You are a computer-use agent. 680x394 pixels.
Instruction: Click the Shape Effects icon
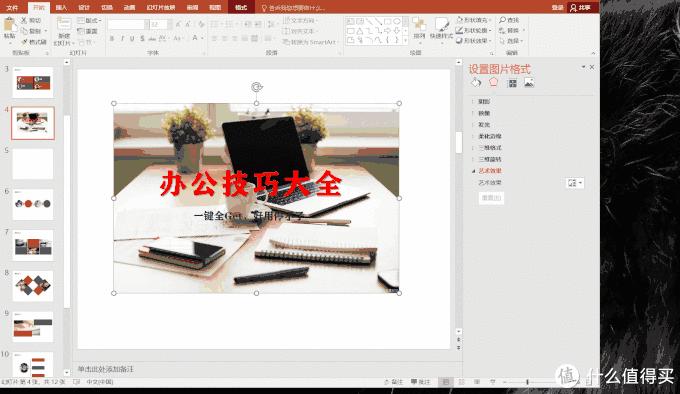pos(460,41)
